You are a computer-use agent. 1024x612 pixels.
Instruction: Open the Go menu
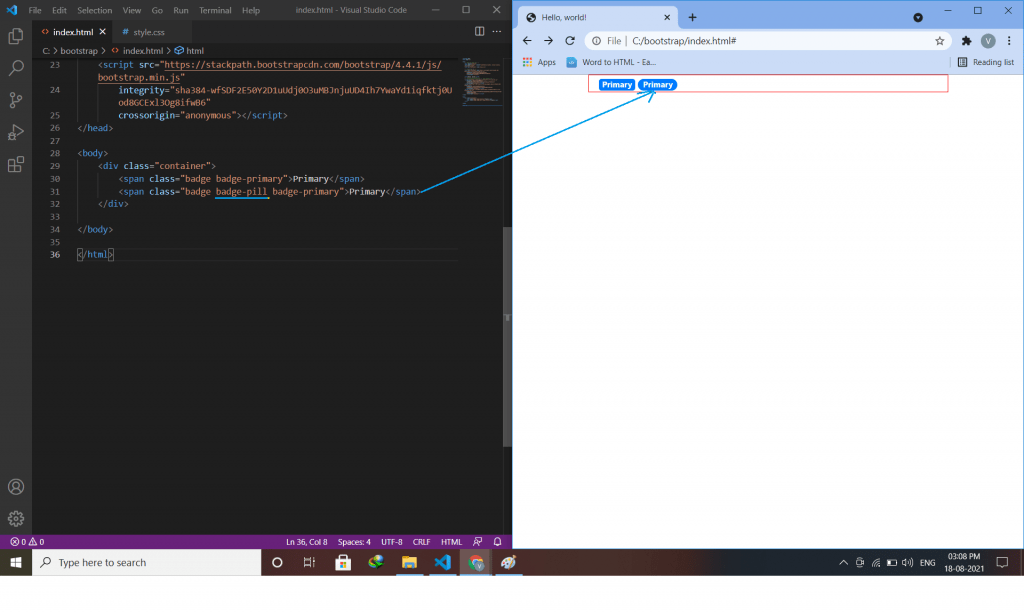157,10
